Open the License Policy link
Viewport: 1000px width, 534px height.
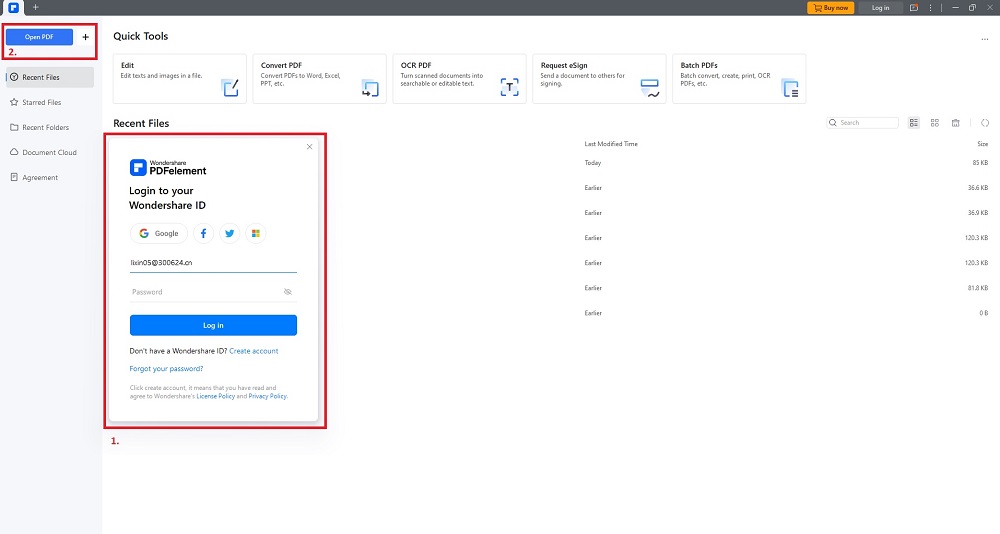[x=216, y=396]
